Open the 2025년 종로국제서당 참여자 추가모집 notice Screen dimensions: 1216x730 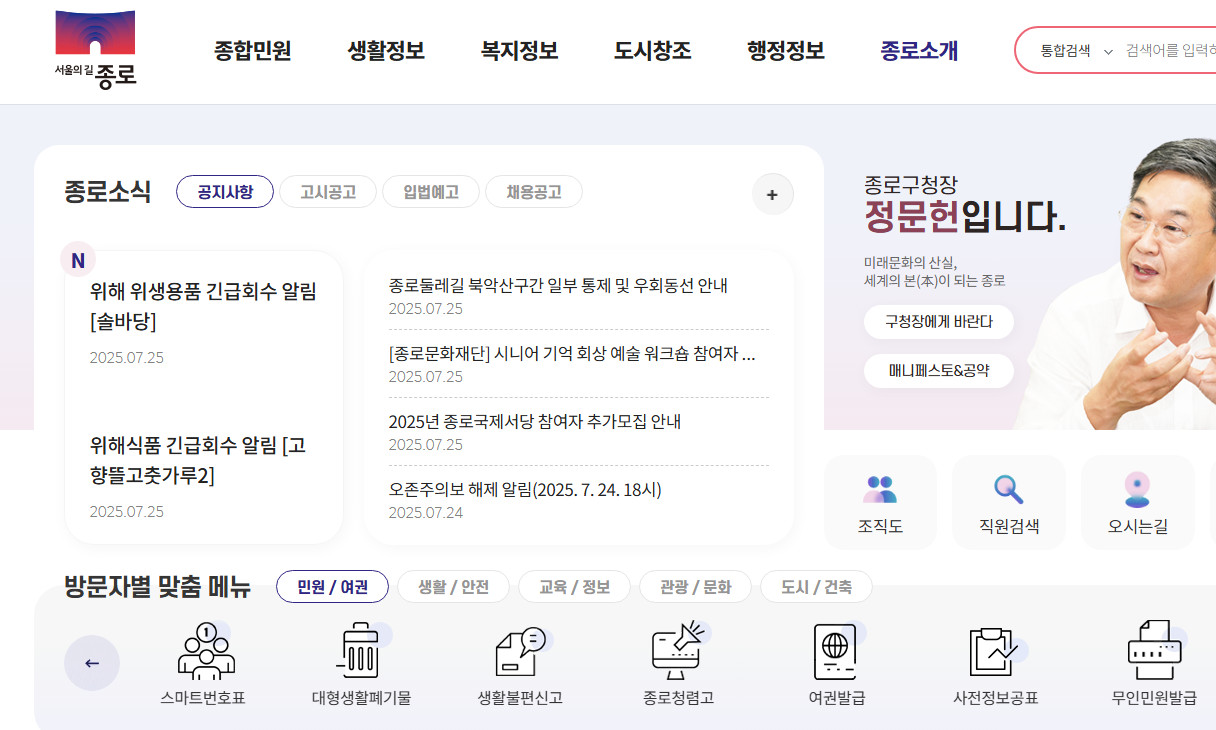pos(533,422)
